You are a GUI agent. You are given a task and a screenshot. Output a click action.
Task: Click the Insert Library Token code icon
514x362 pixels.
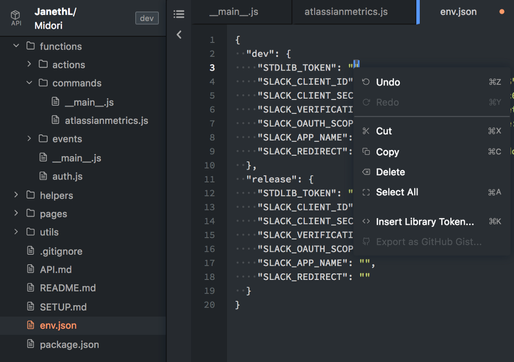click(x=366, y=221)
